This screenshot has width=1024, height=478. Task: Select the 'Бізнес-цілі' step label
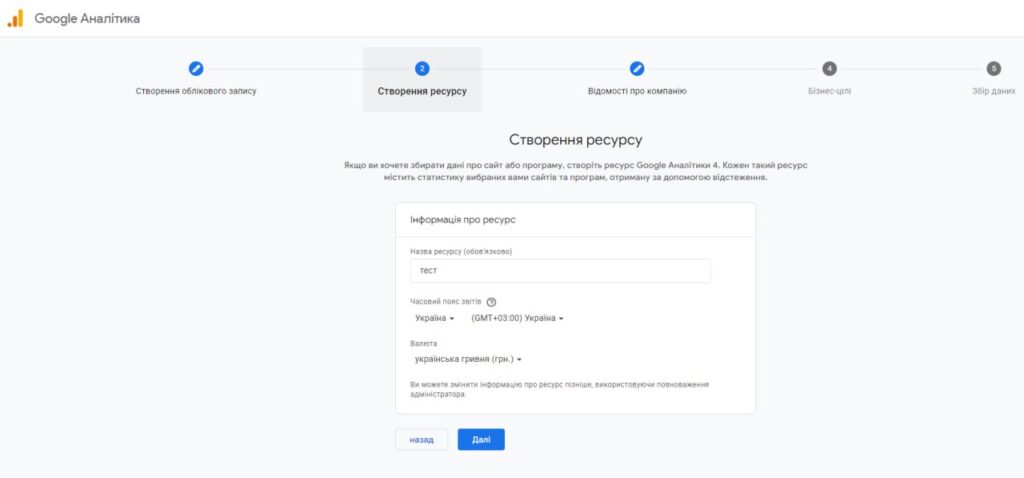pyautogui.click(x=829, y=91)
